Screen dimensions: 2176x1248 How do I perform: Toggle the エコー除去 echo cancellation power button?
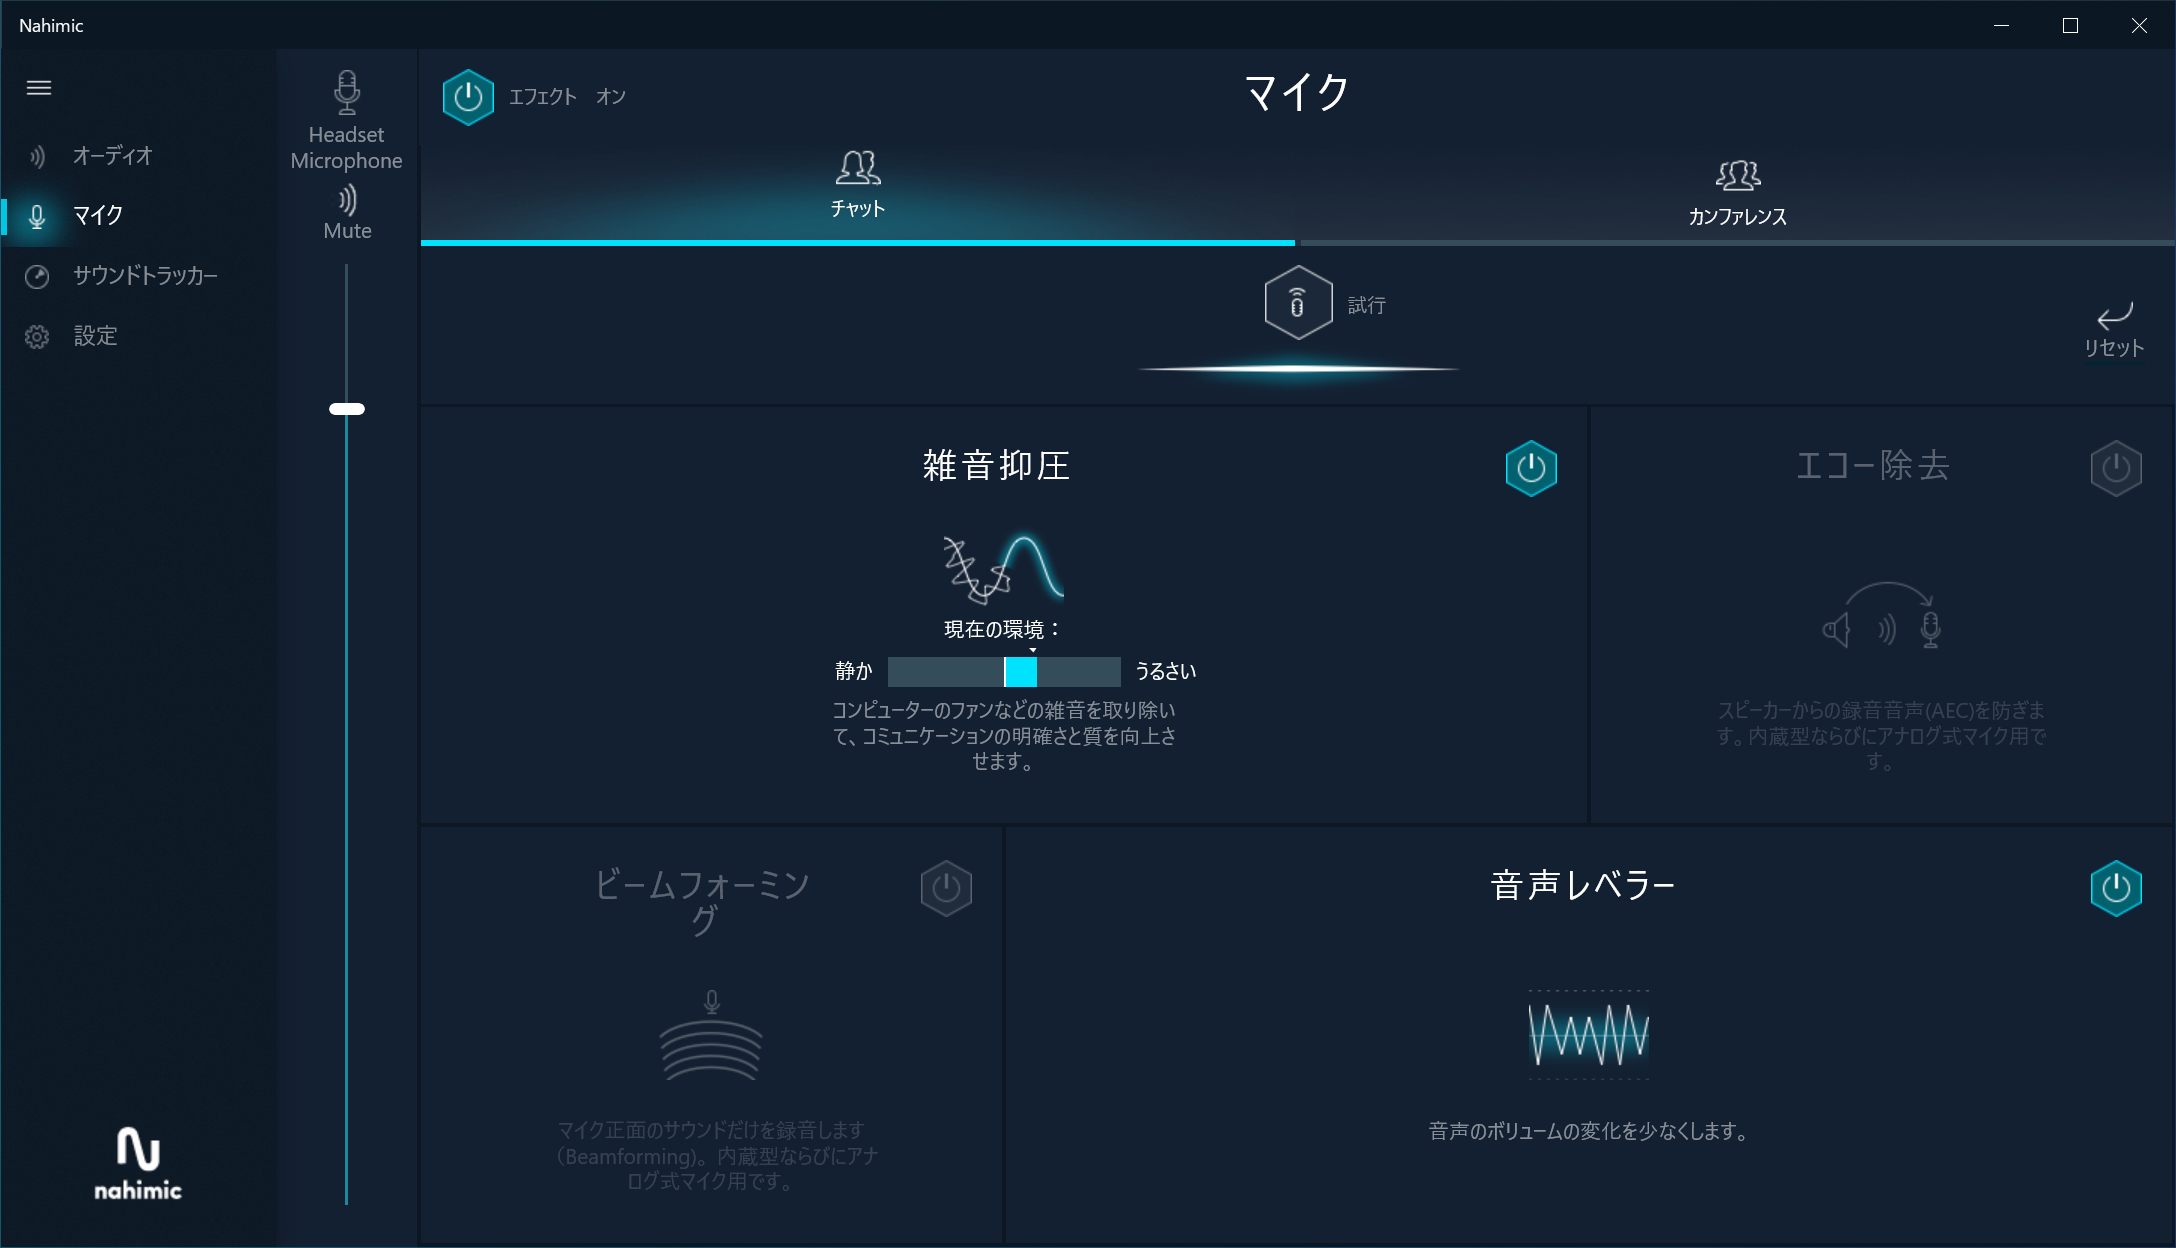click(x=2115, y=468)
